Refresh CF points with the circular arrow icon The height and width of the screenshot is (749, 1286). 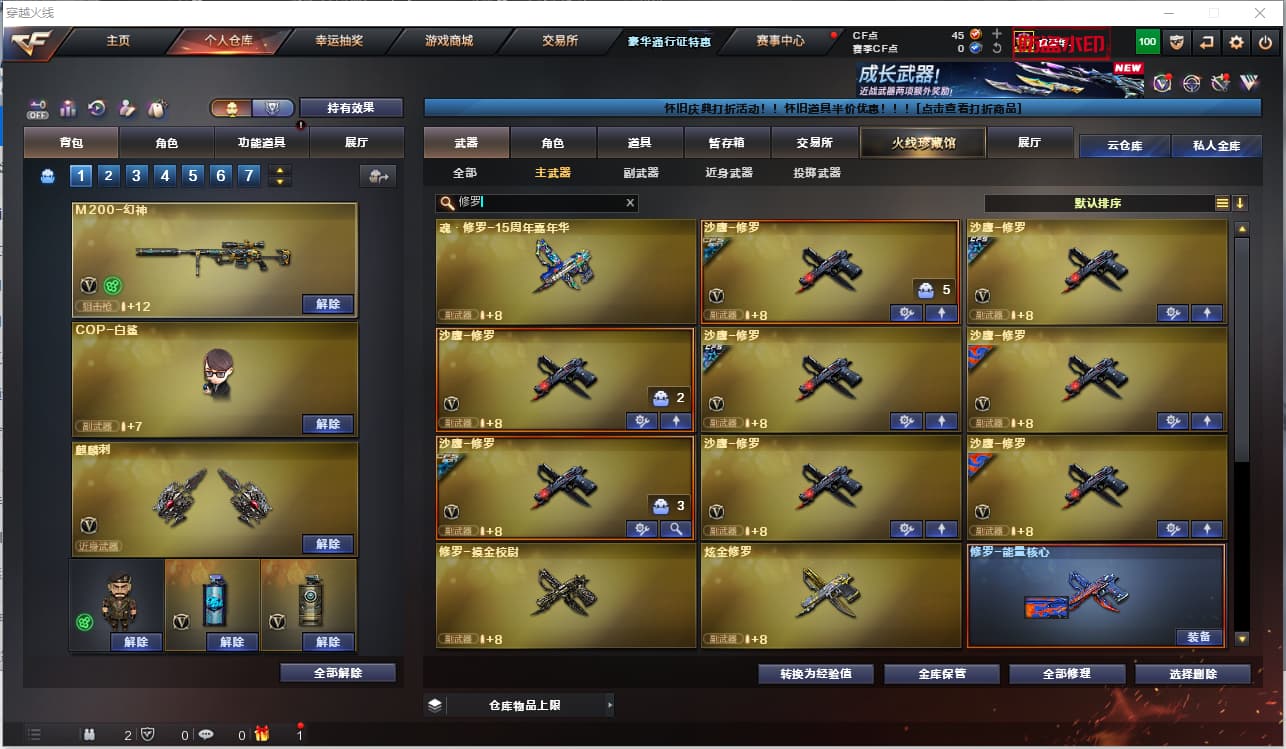[997, 48]
